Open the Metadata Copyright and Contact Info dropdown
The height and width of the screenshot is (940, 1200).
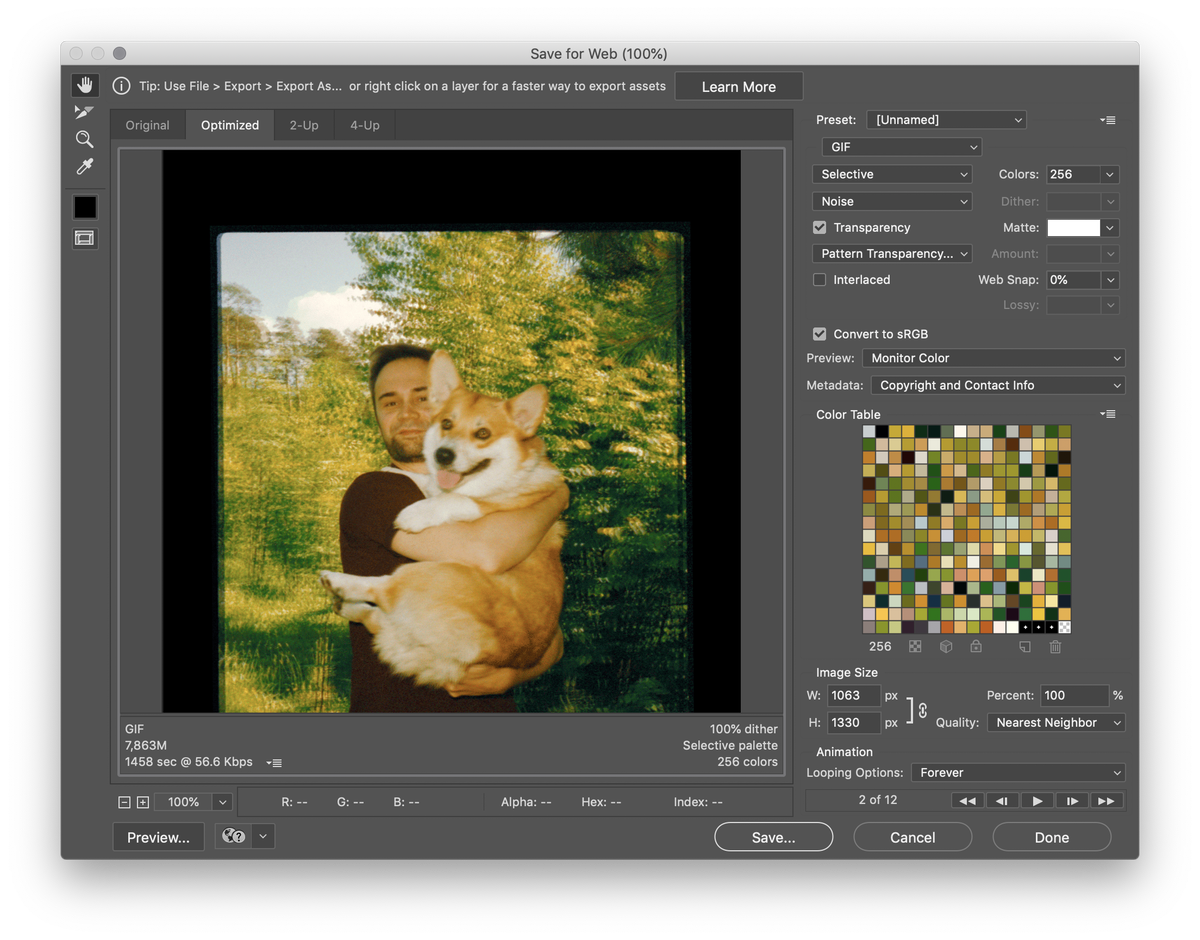[x=997, y=385]
